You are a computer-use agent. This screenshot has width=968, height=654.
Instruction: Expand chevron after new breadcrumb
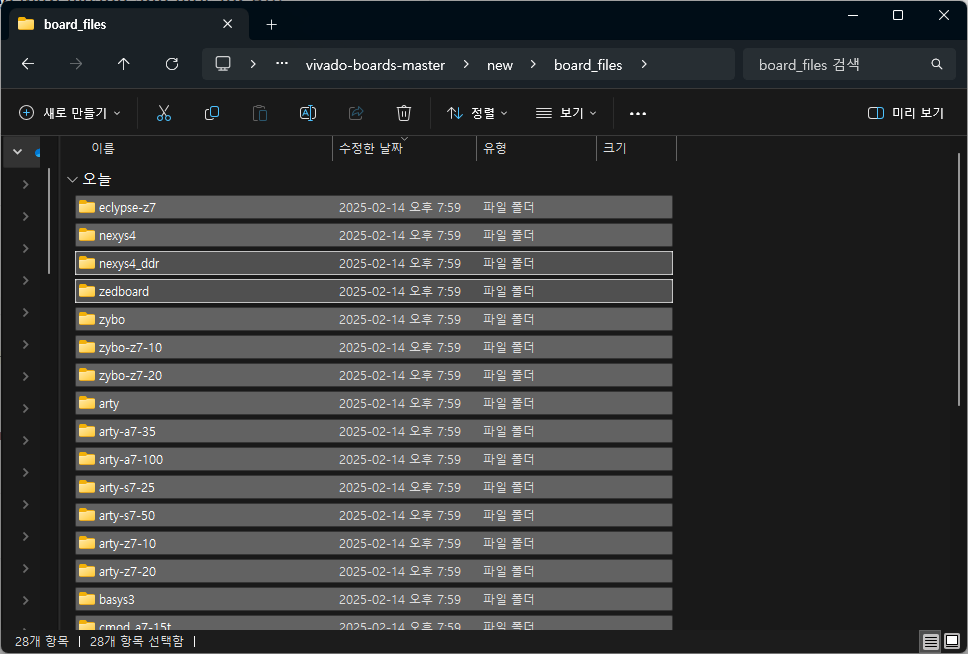(533, 64)
